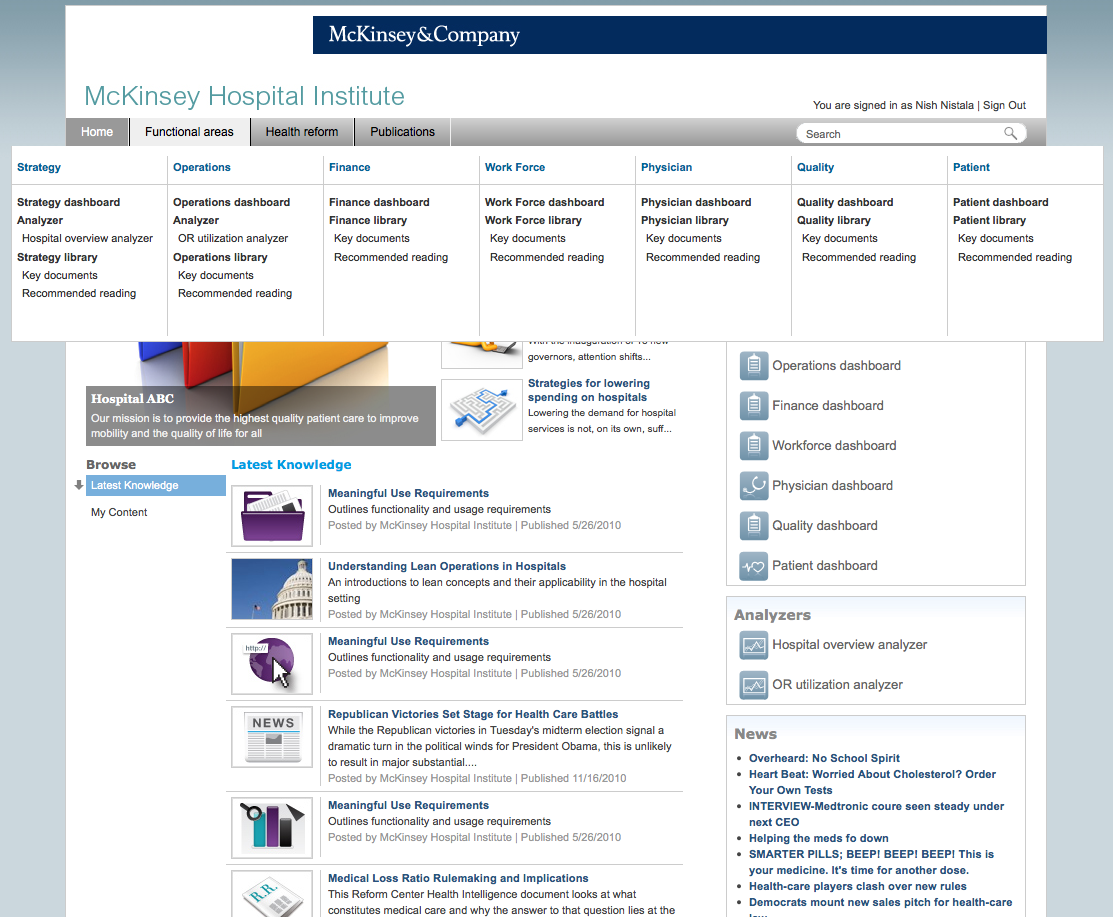The height and width of the screenshot is (917, 1113).
Task: Read Health-care players clash over new rules
Action: 857,886
